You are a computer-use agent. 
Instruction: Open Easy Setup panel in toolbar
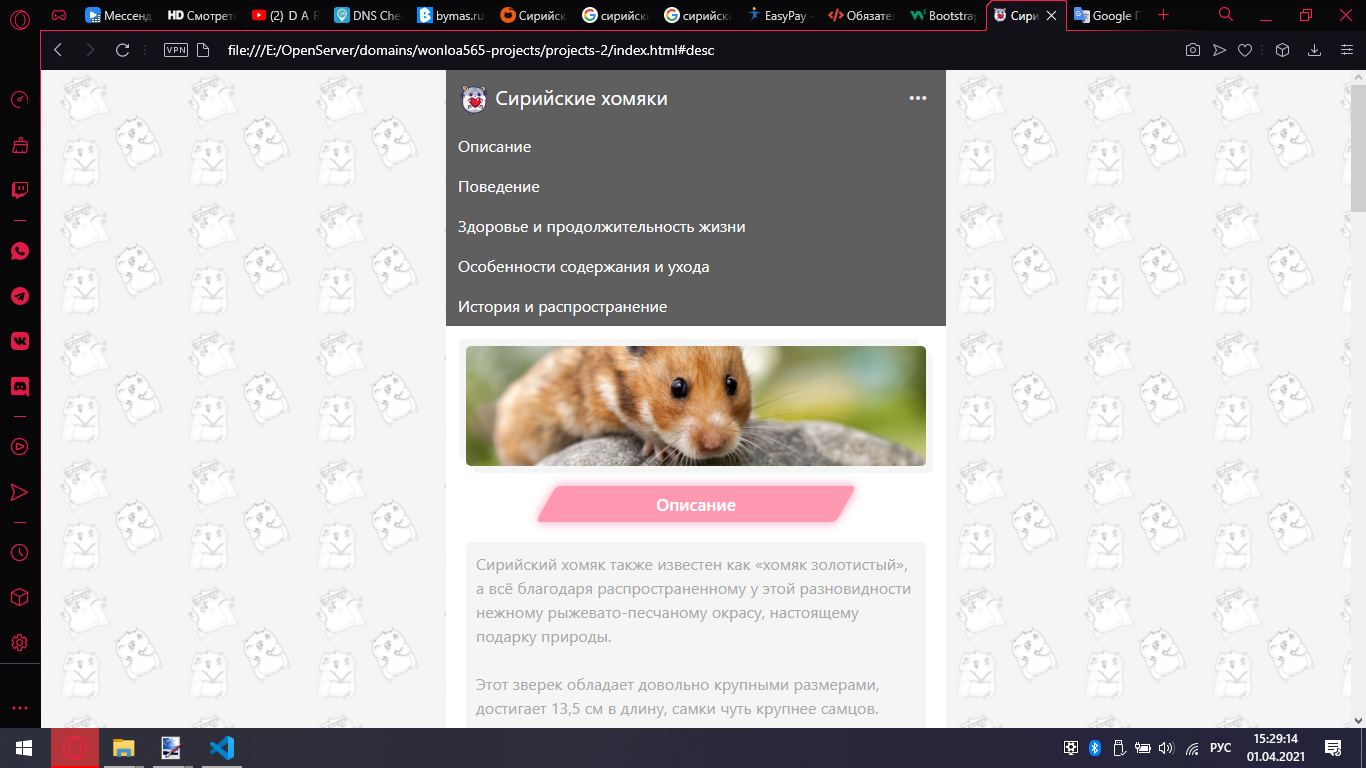pyautogui.click(x=1344, y=50)
